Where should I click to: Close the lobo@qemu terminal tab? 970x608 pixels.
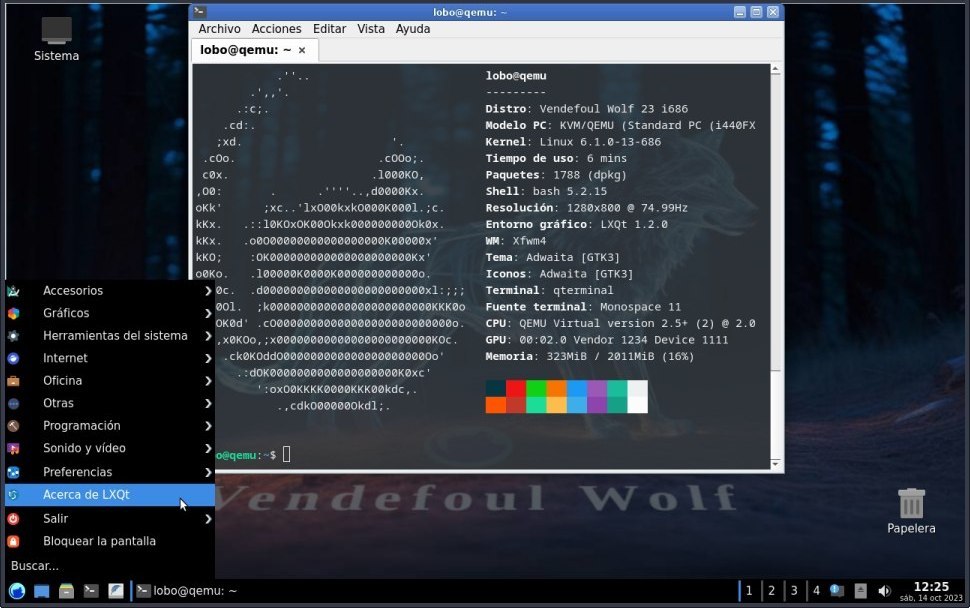[302, 51]
